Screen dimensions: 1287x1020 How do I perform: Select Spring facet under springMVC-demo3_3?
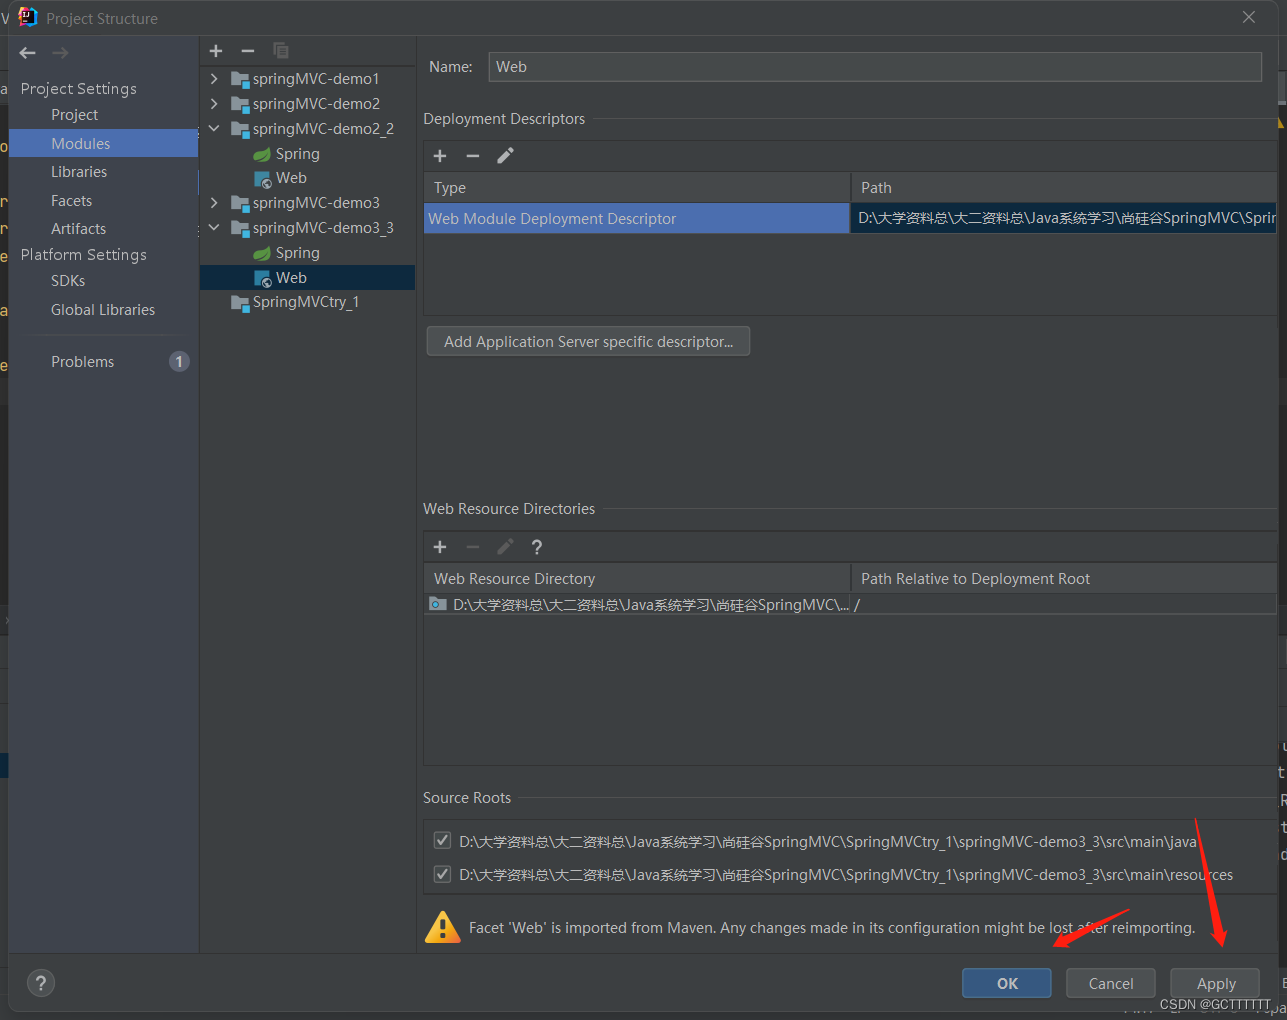tap(286, 253)
